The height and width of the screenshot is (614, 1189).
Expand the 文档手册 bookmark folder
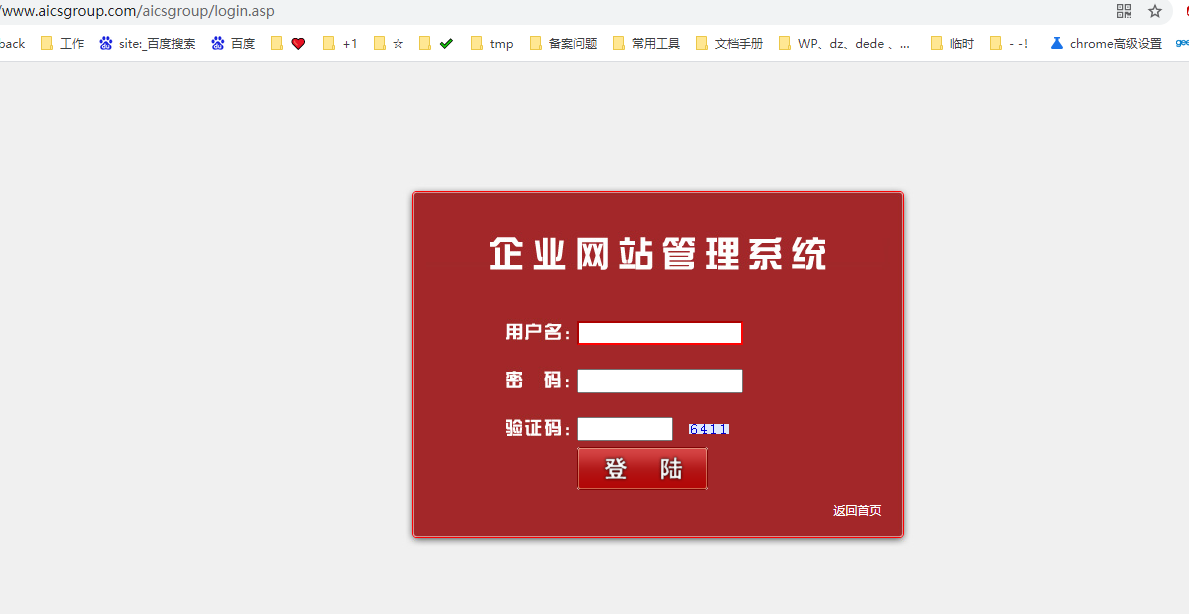point(729,44)
